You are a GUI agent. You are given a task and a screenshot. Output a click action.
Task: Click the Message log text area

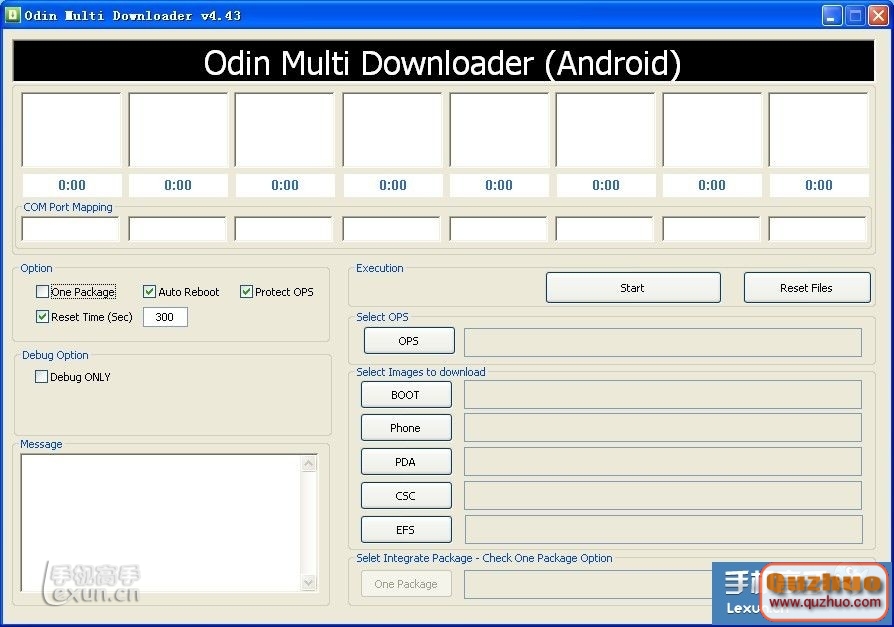coord(161,523)
